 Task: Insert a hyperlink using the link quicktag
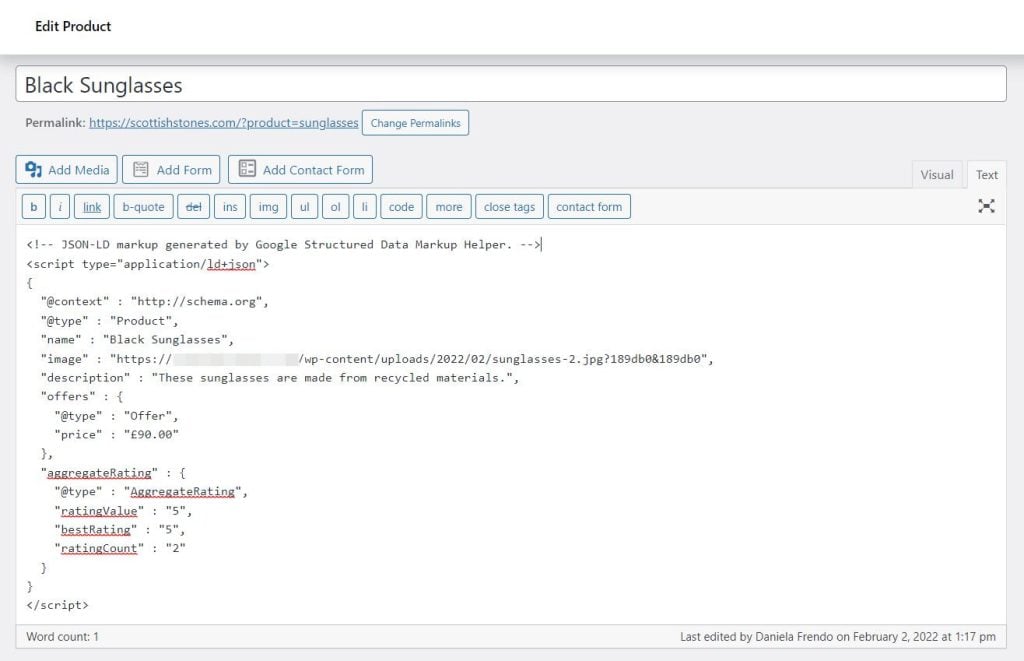pyautogui.click(x=91, y=206)
